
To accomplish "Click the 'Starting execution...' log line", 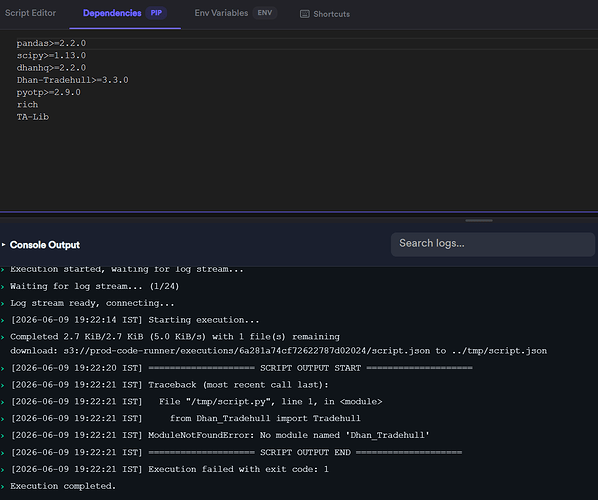I will coord(135,320).
